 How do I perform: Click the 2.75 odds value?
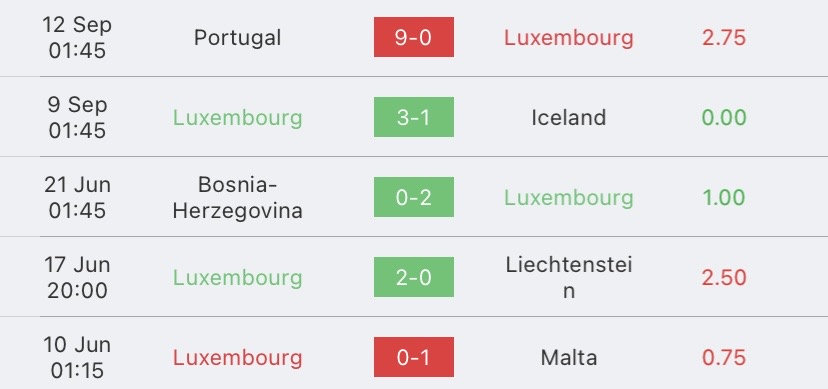click(x=723, y=38)
